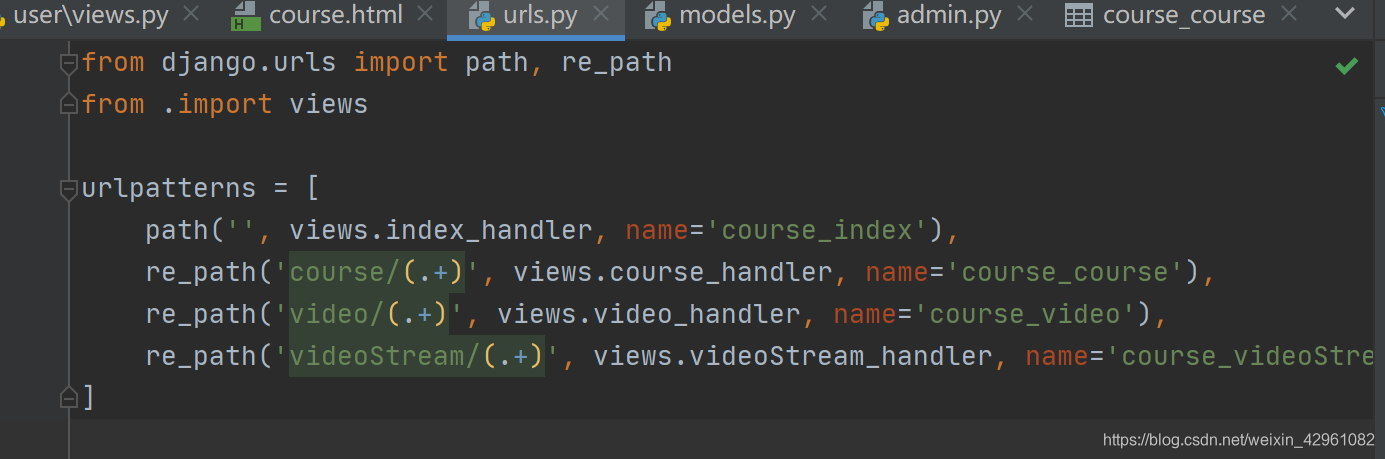Toggle fold marker beside 'from .import views'
Screen dimensions: 1385x459
(x=68, y=104)
